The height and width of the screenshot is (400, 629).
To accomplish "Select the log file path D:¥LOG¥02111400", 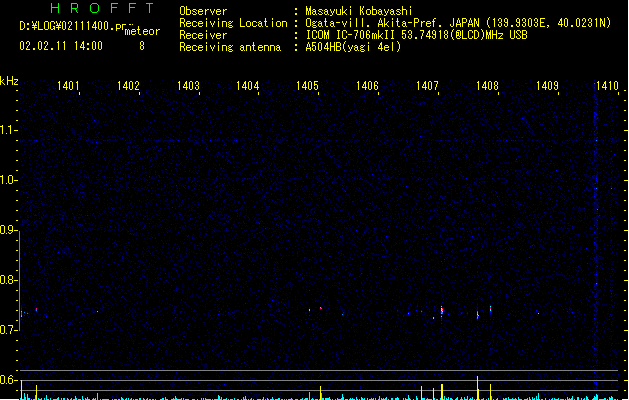I will [x=72, y=26].
